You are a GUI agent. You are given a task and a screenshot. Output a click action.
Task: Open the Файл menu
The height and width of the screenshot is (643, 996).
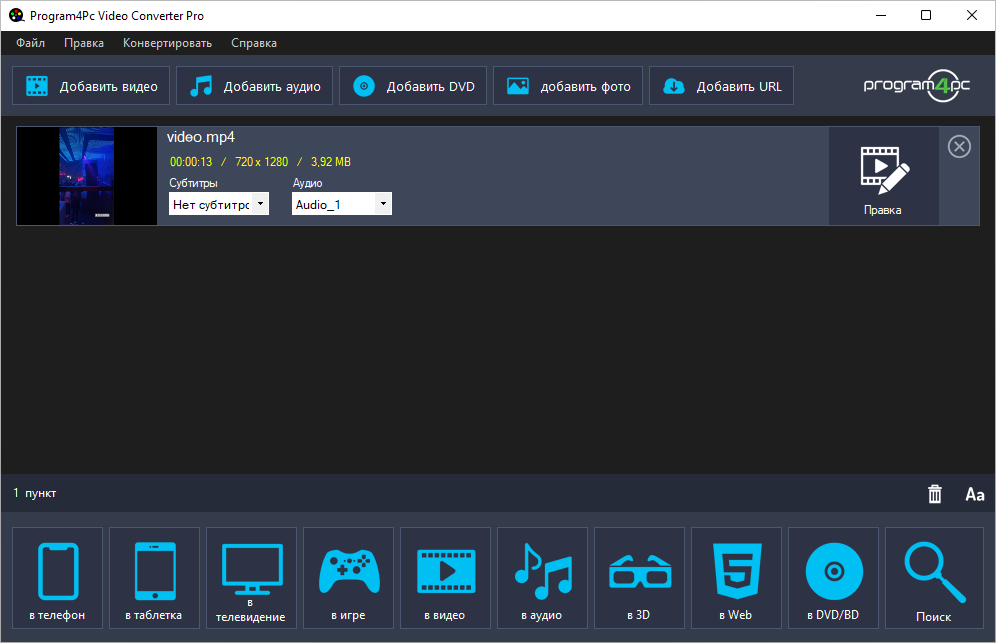[30, 43]
